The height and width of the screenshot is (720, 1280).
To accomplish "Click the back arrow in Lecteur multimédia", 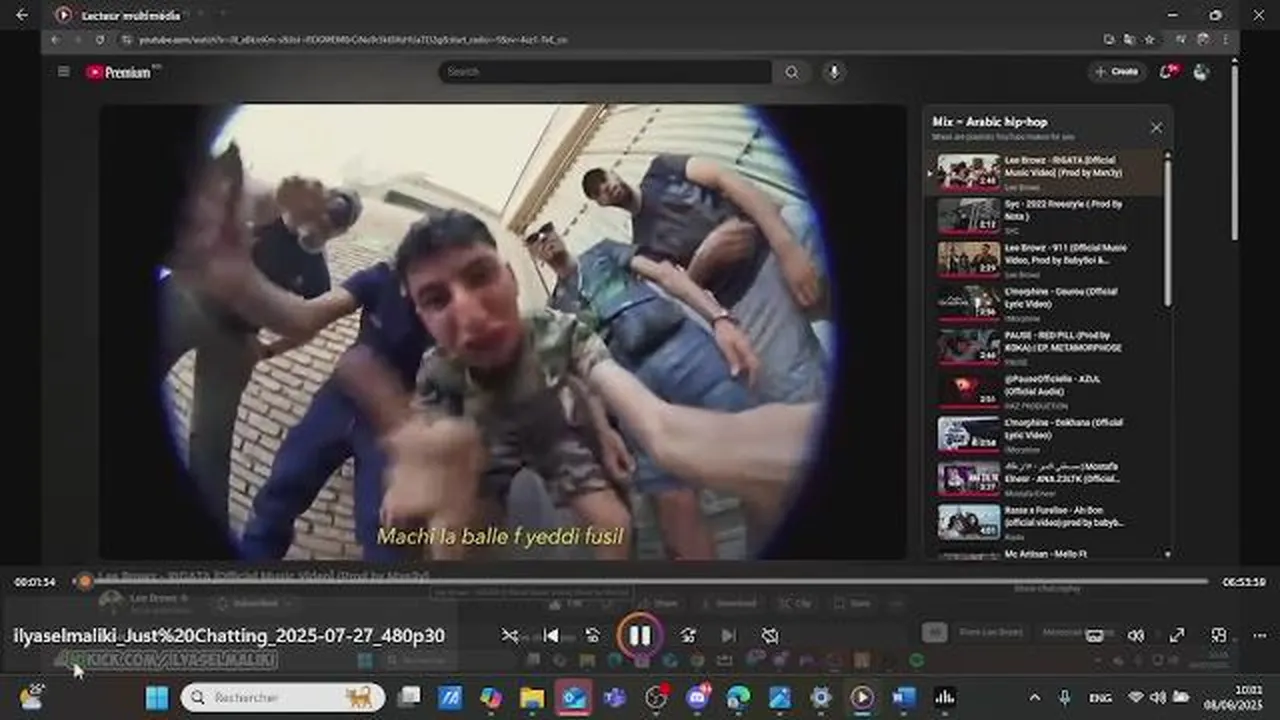I will (22, 15).
